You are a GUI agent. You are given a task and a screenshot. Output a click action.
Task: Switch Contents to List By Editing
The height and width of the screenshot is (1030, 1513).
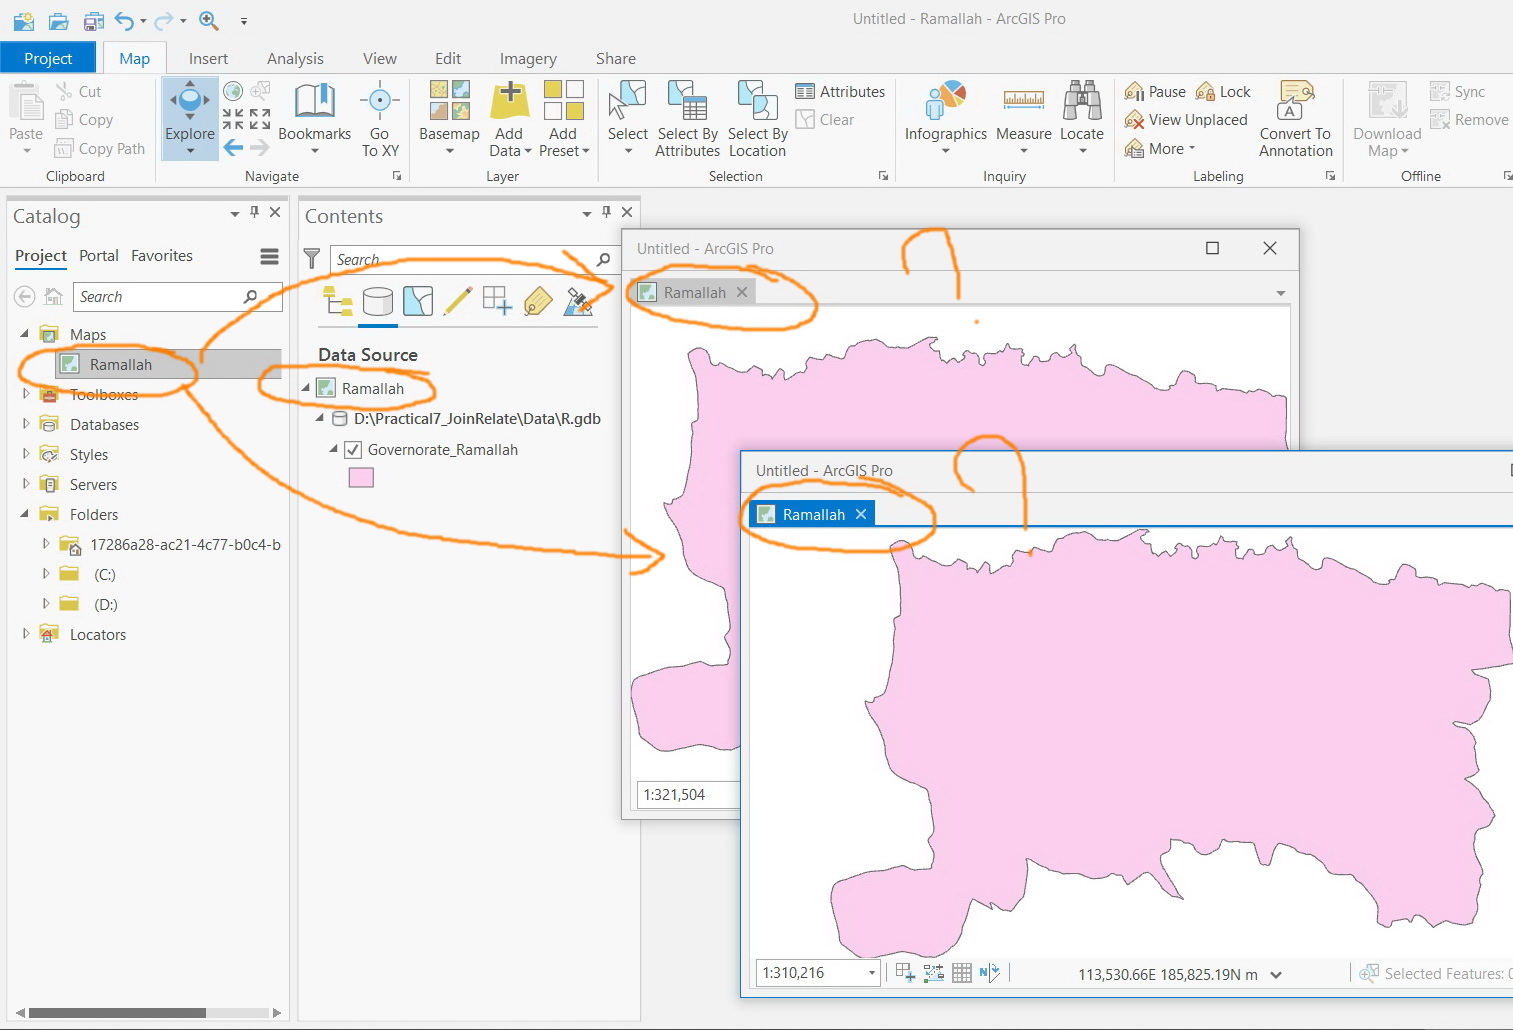tap(458, 300)
